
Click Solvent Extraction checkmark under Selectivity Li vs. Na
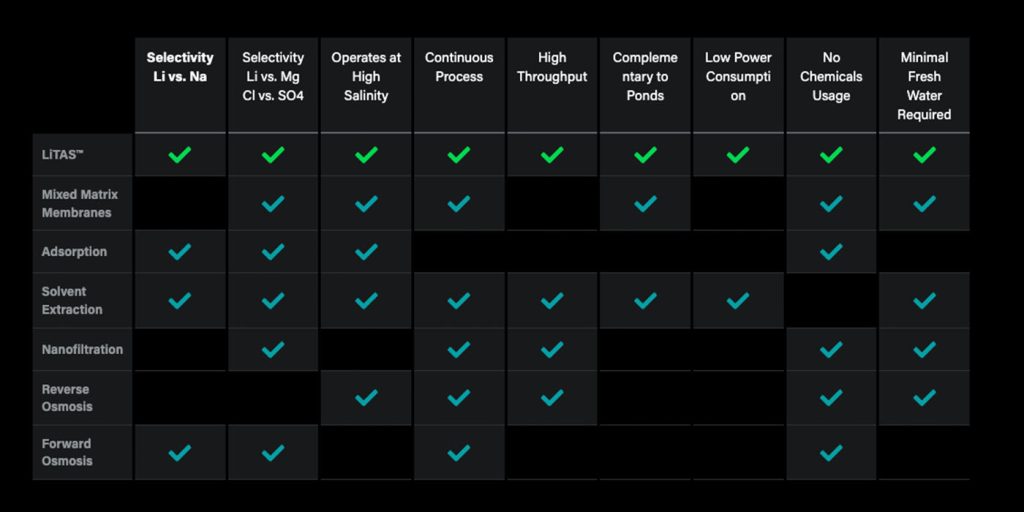(x=180, y=300)
